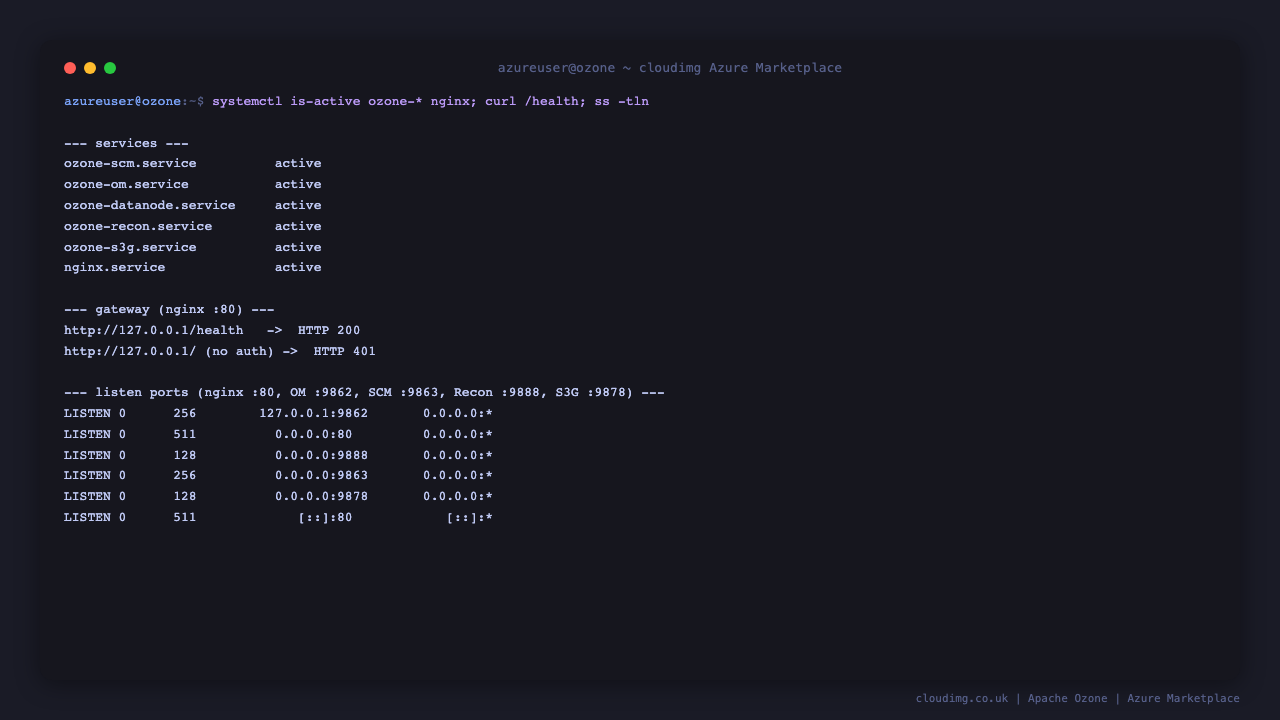Click the 127.0.0.1:9862 address
This screenshot has height=720, width=1280.
coord(314,414)
